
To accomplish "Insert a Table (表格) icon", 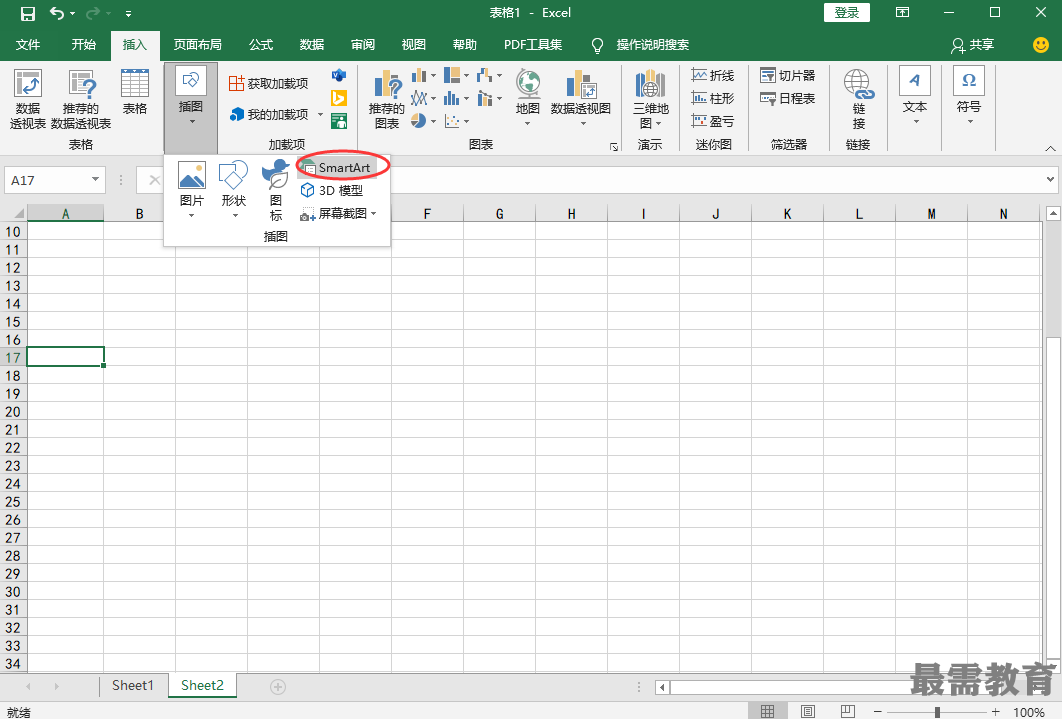I will click(x=135, y=92).
